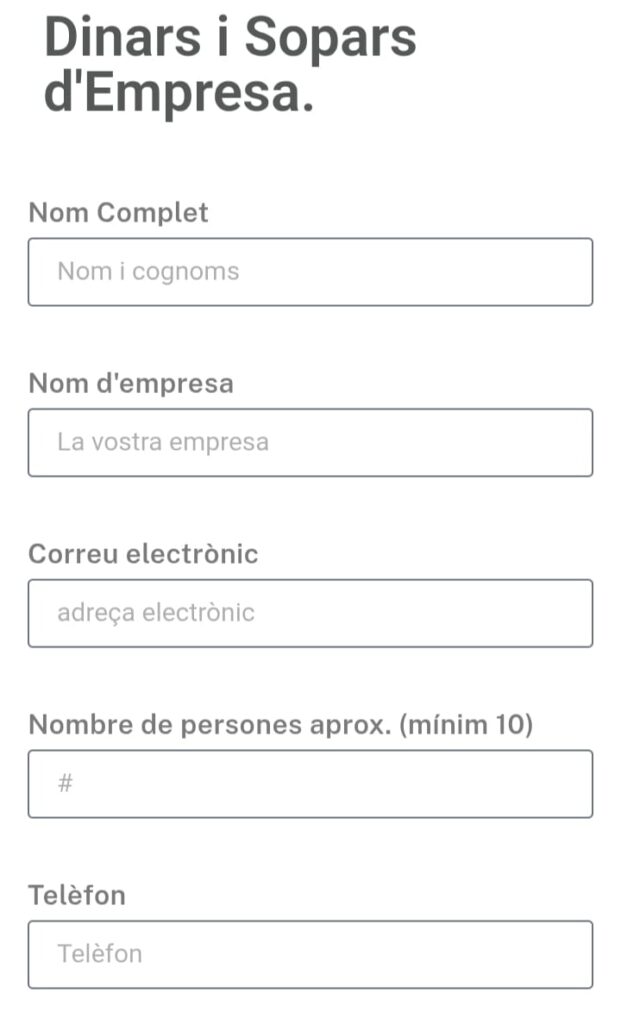Click the "Nombre de persones aprox." label
This screenshot has width=621, height=1024.
click(210, 725)
